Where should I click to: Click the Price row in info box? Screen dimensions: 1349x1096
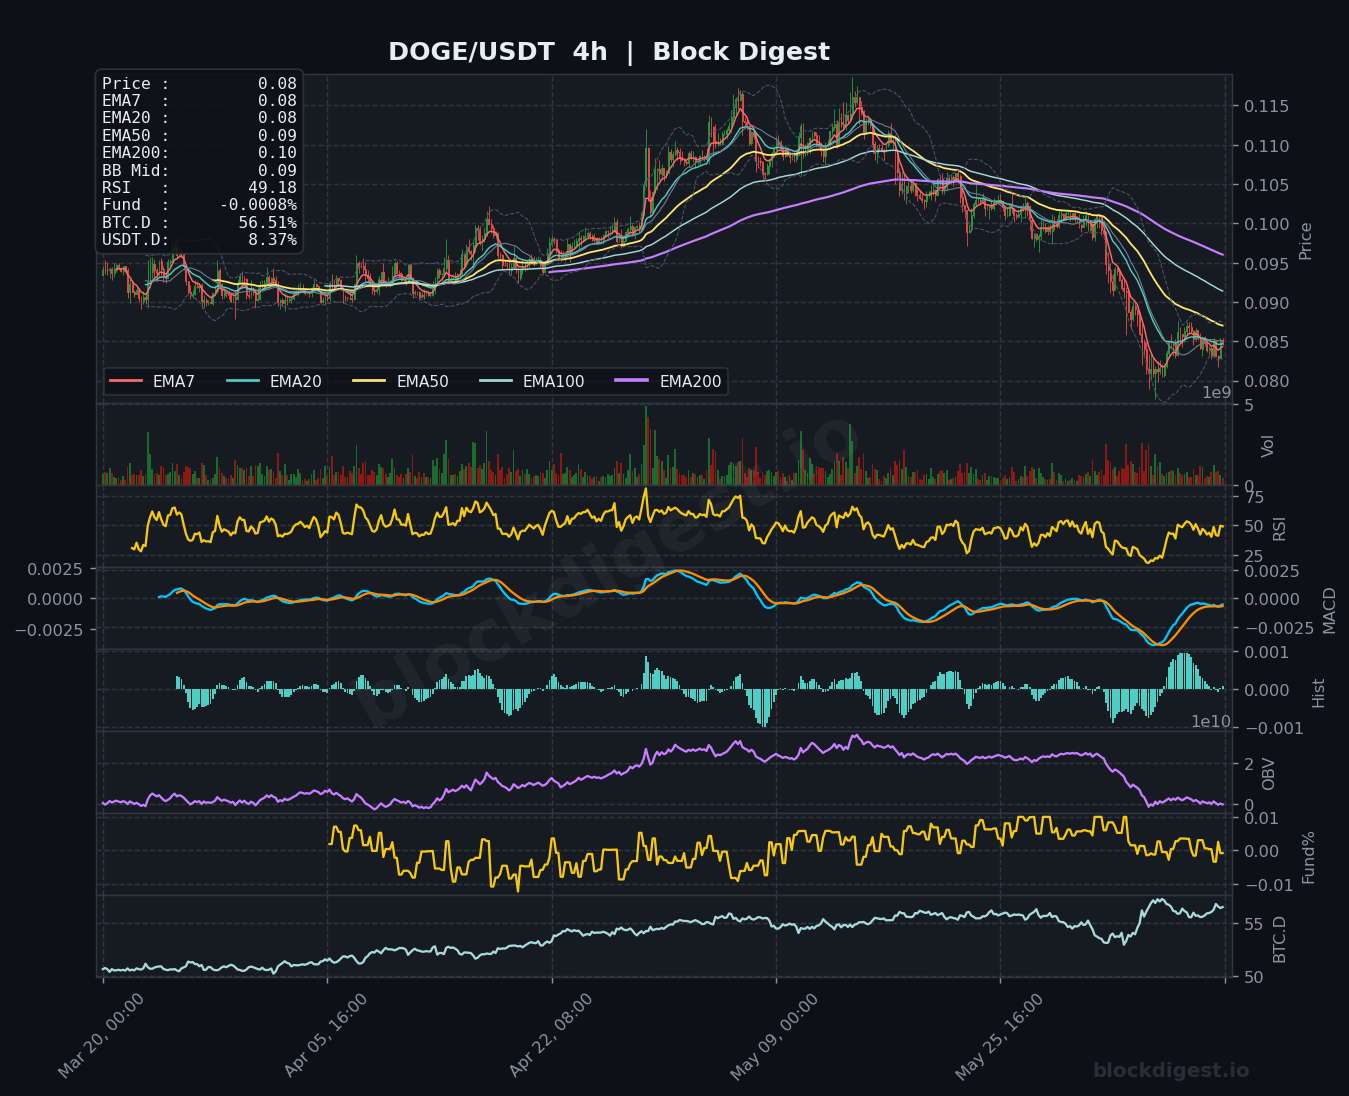coord(199,84)
